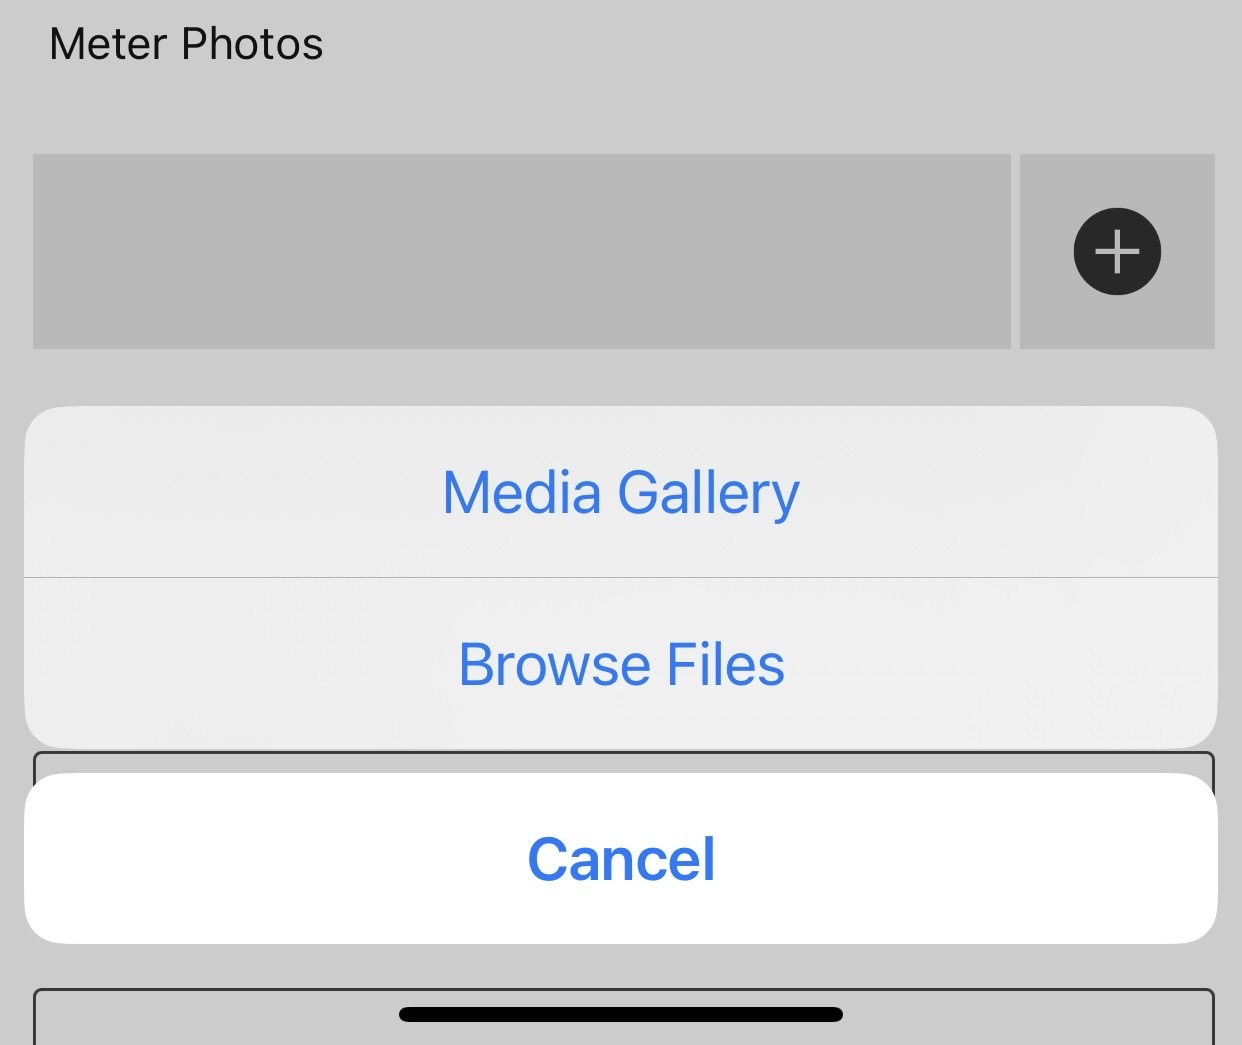Viewport: 1242px width, 1045px height.
Task: Choose Media Gallery from the action sheet
Action: pyautogui.click(x=621, y=492)
